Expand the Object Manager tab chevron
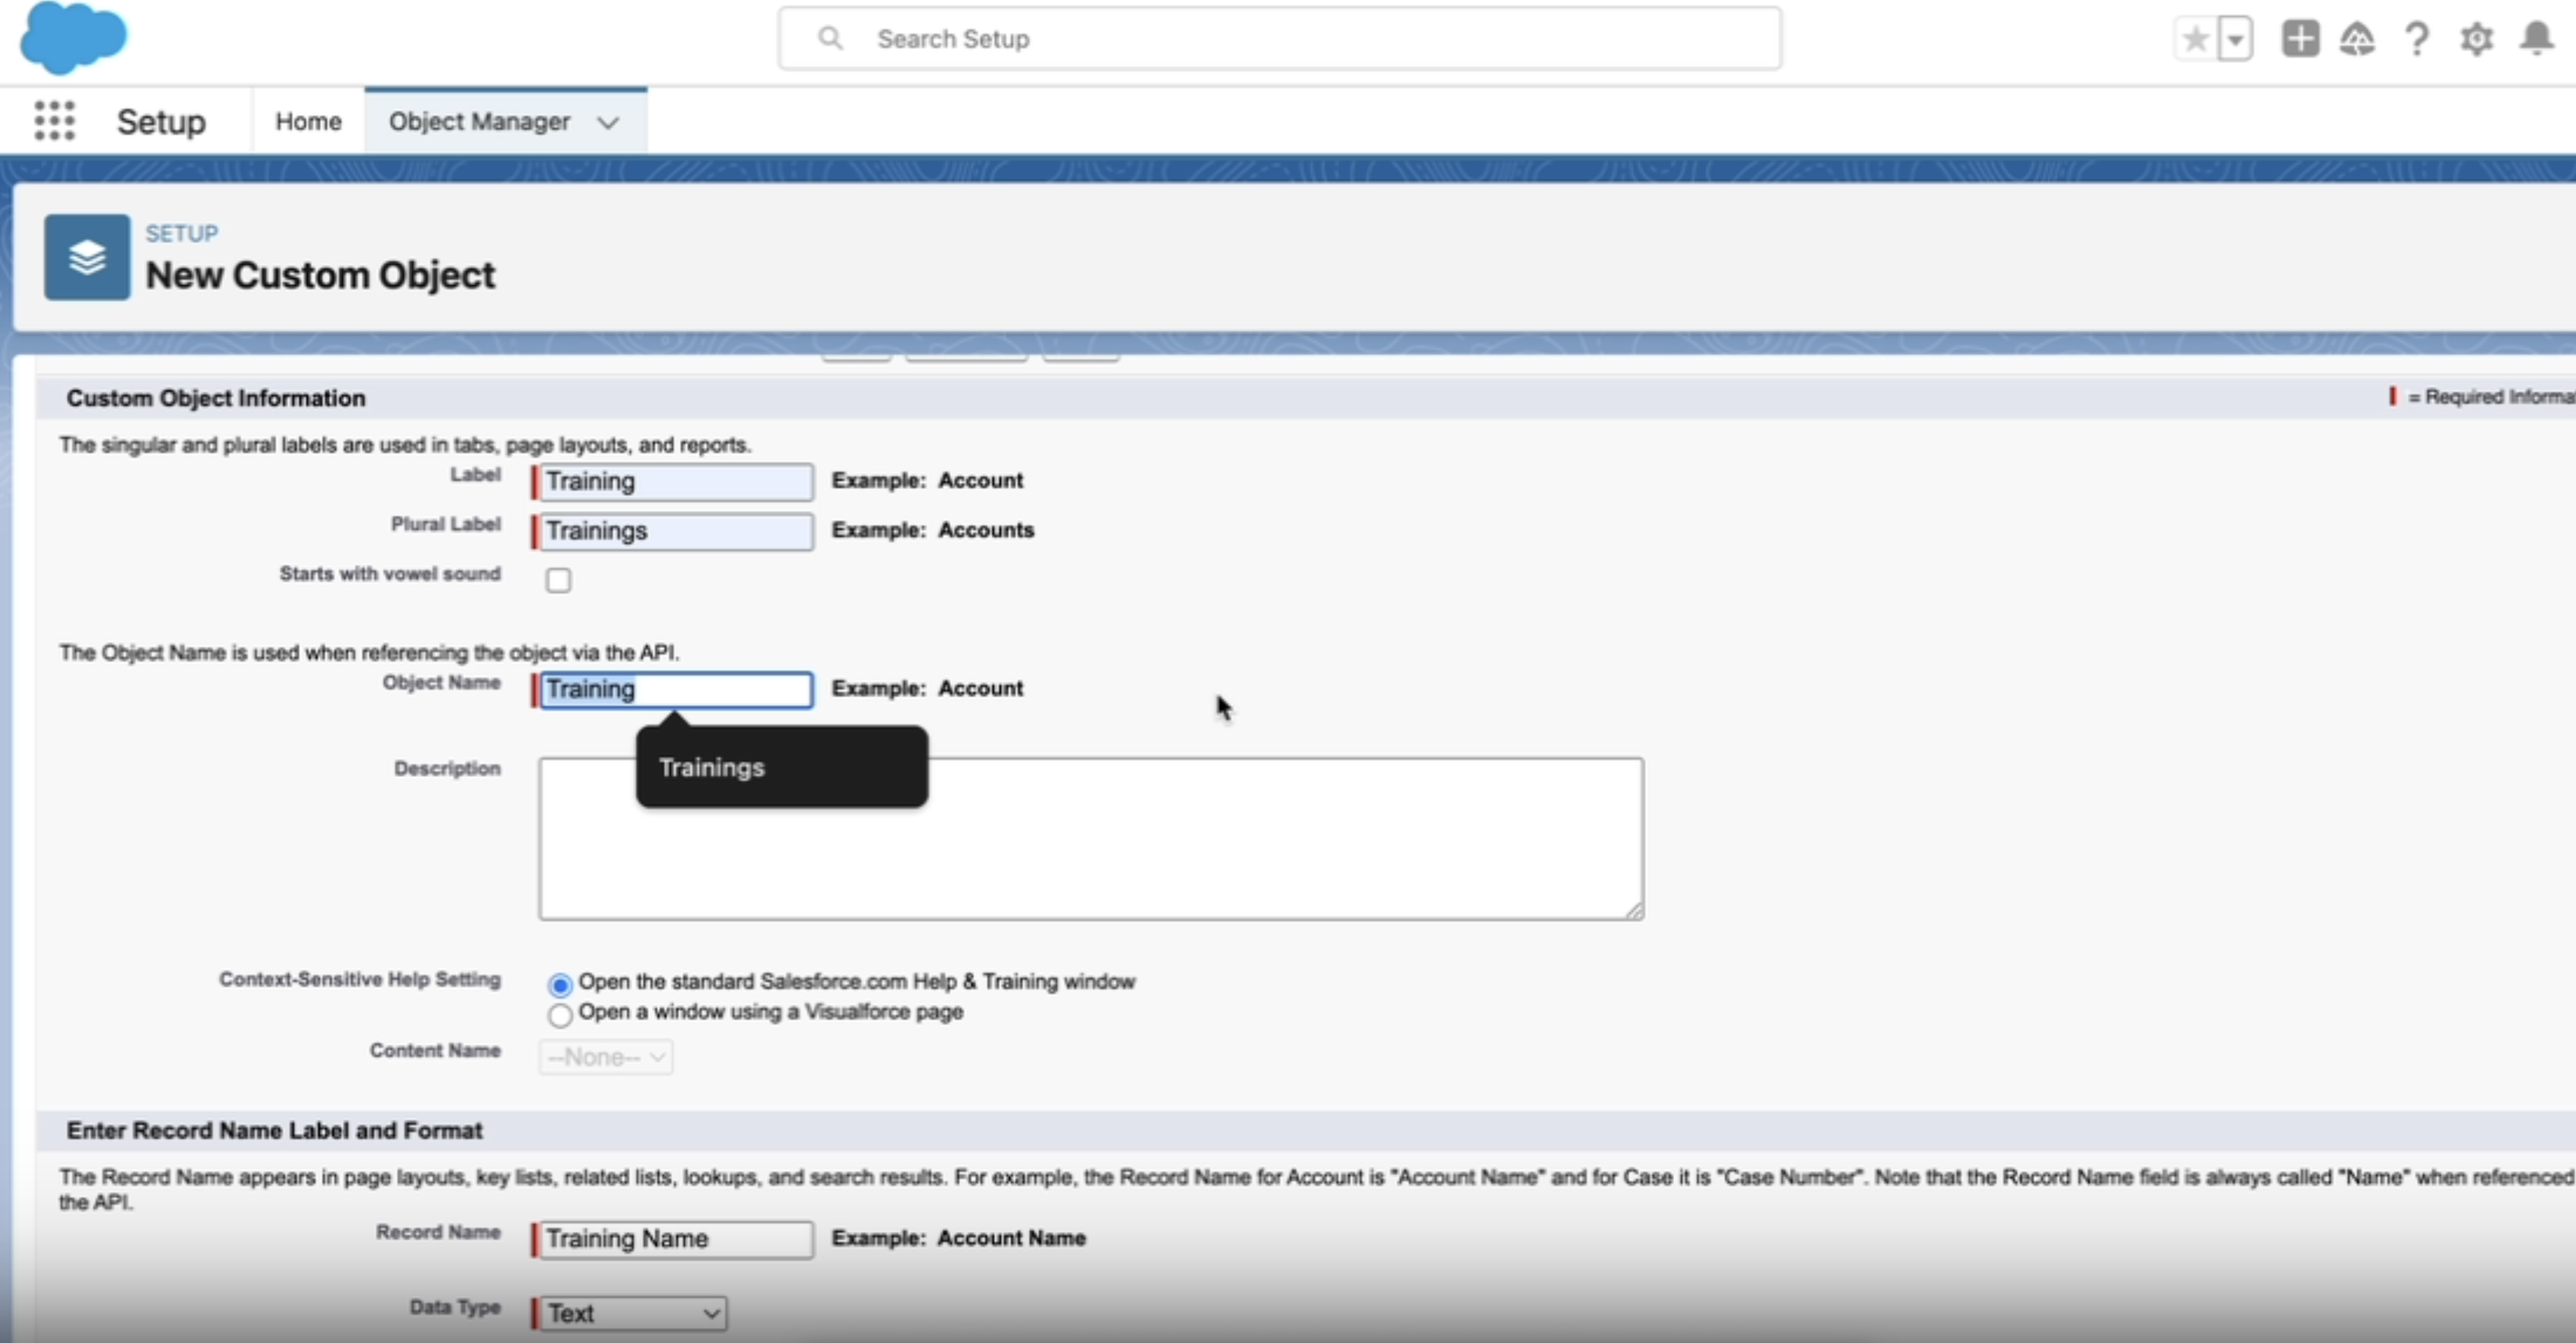 click(x=608, y=122)
